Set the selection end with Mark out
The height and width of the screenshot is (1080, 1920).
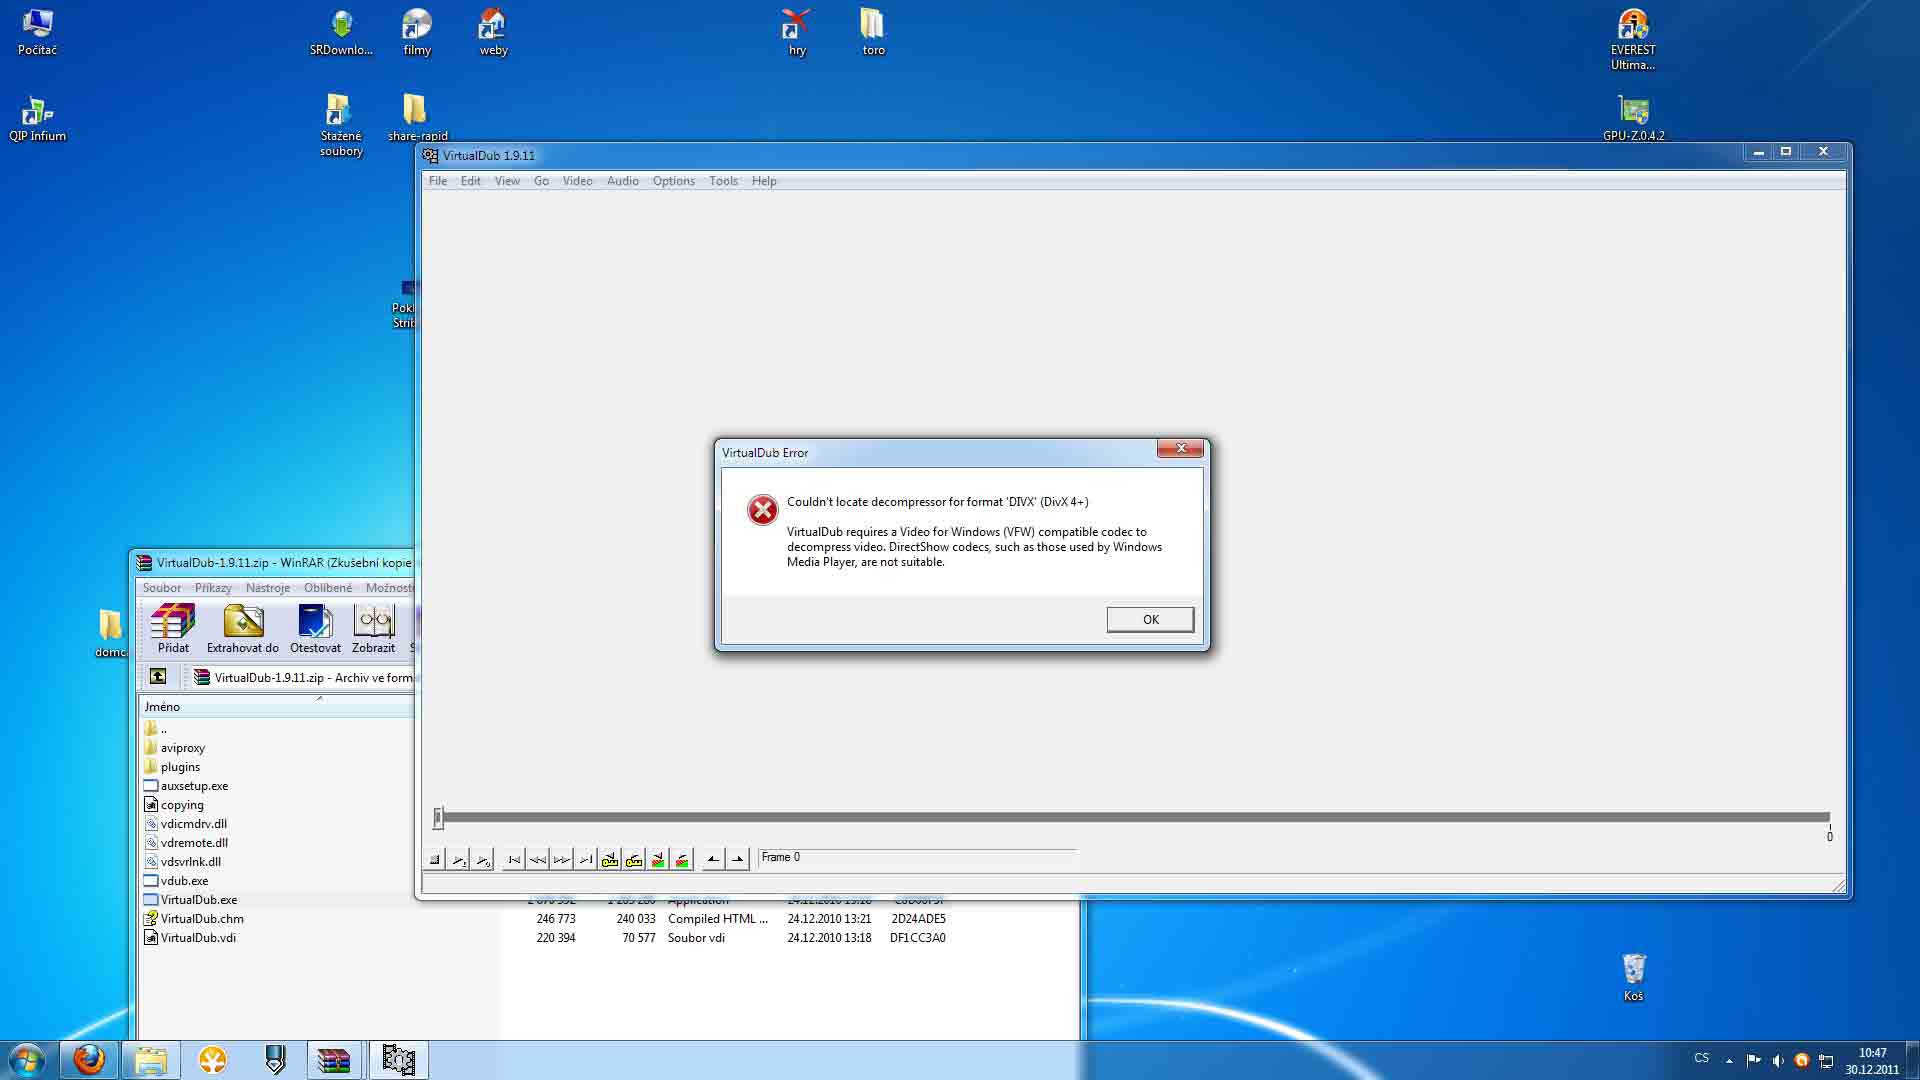[738, 859]
